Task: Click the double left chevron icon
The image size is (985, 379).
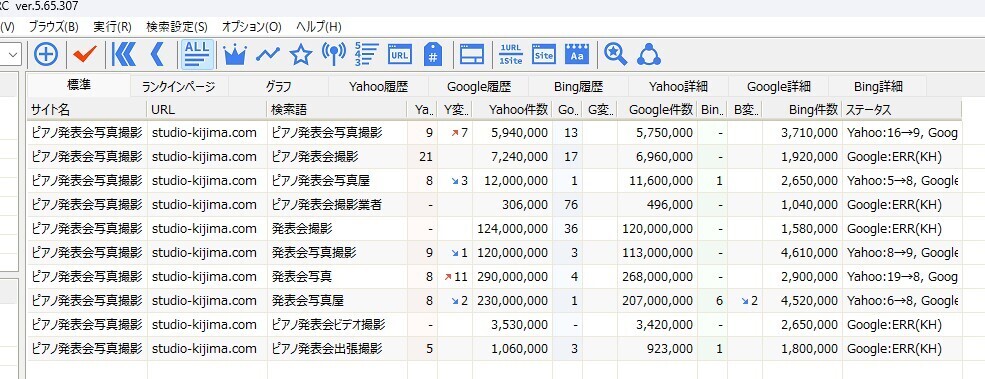Action: (124, 55)
